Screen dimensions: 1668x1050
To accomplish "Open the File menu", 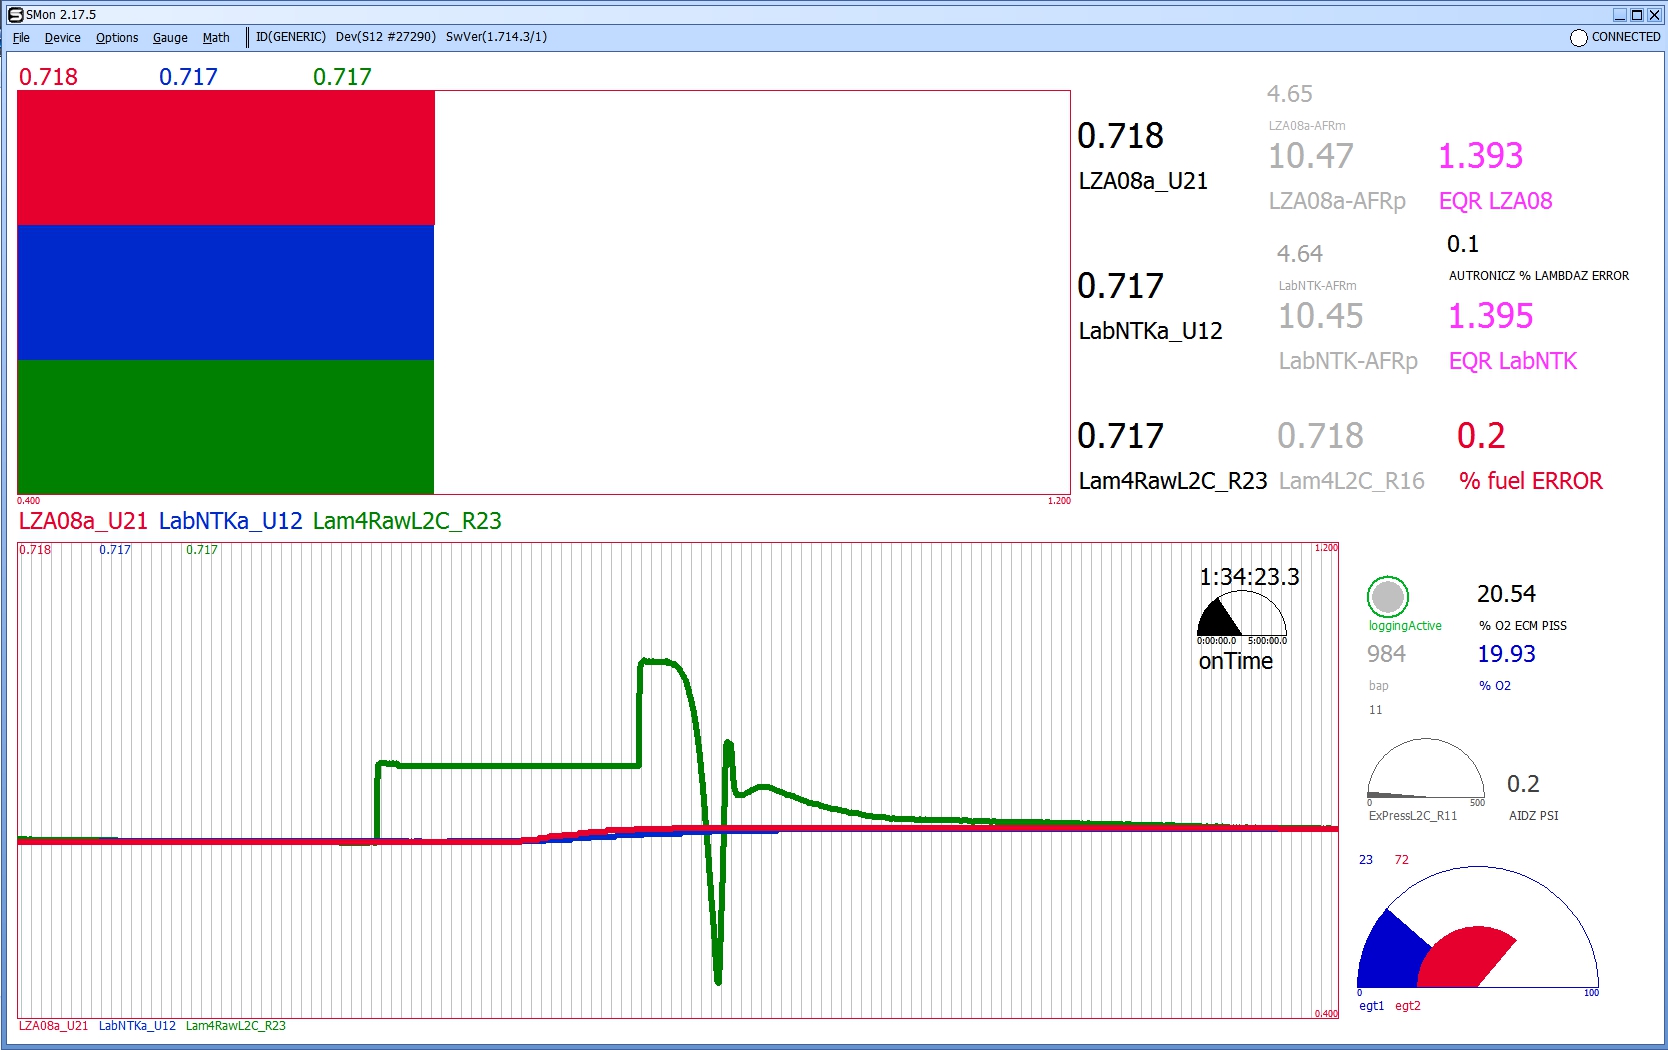I will tap(21, 38).
